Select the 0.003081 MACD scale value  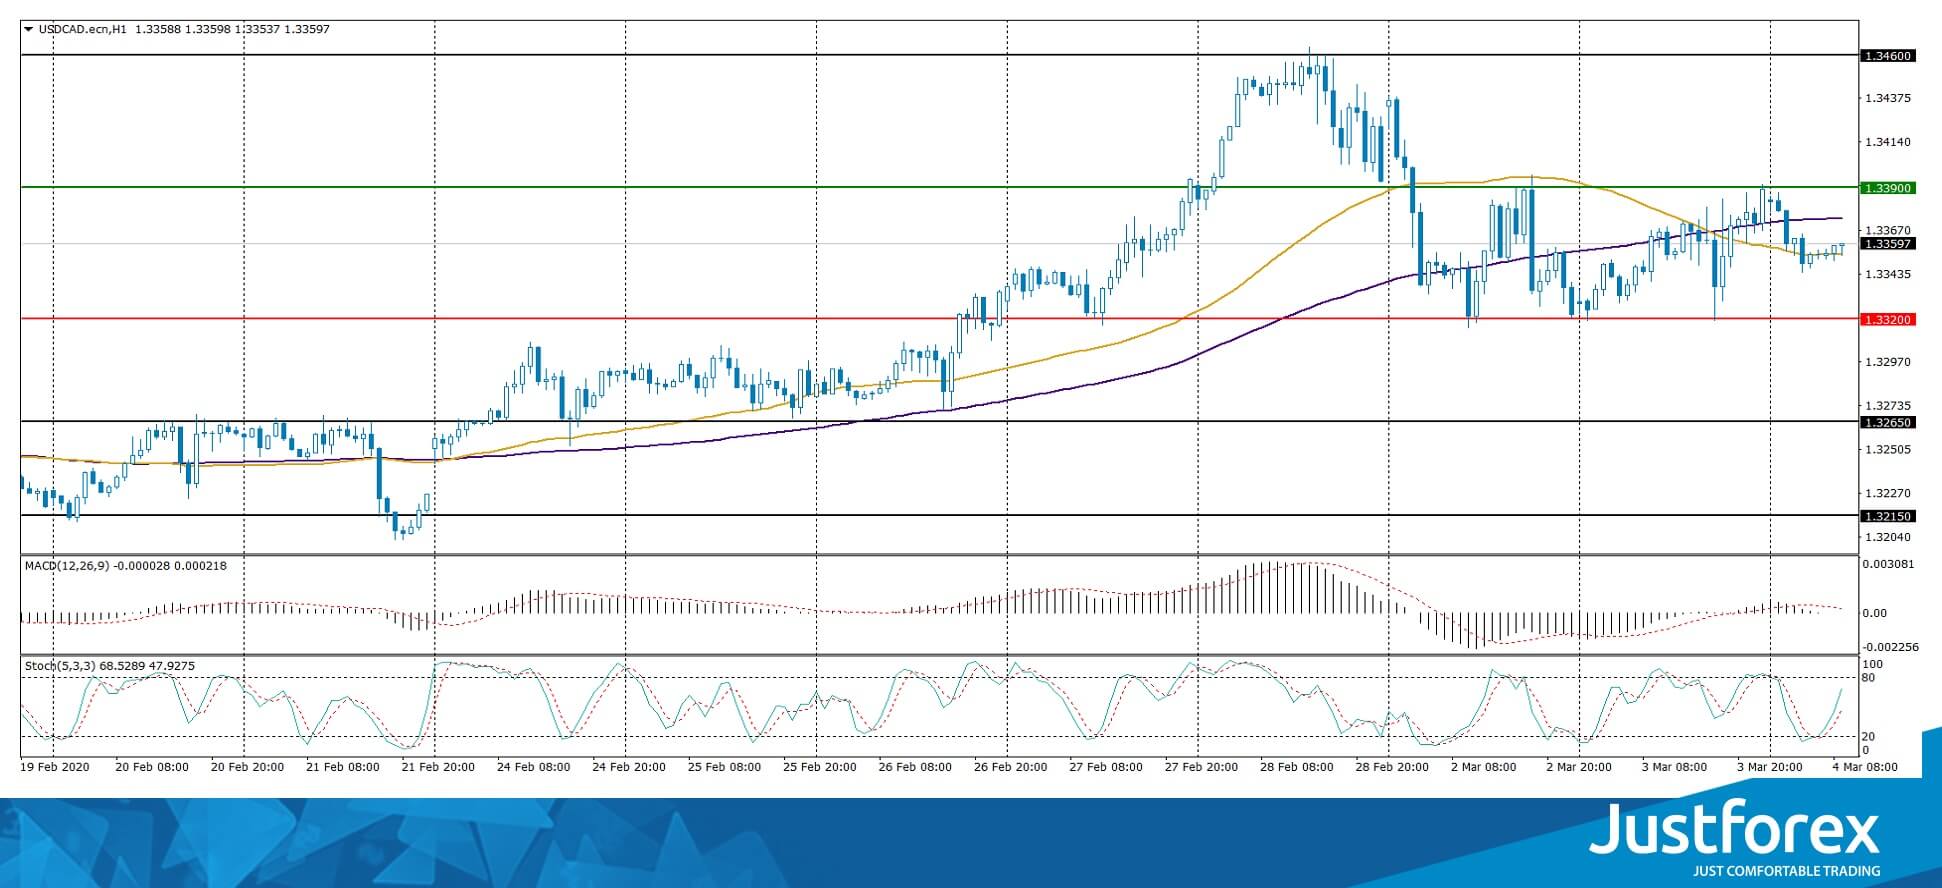click(1889, 564)
